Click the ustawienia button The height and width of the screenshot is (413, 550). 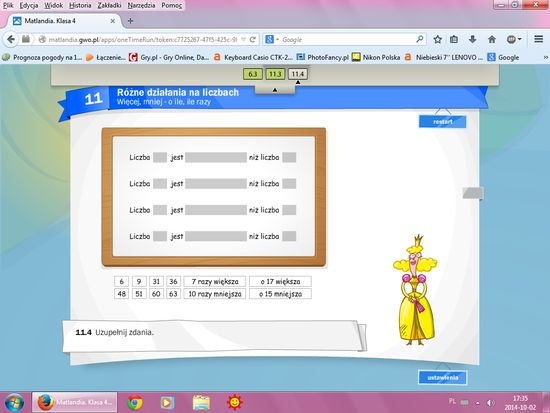[442, 378]
